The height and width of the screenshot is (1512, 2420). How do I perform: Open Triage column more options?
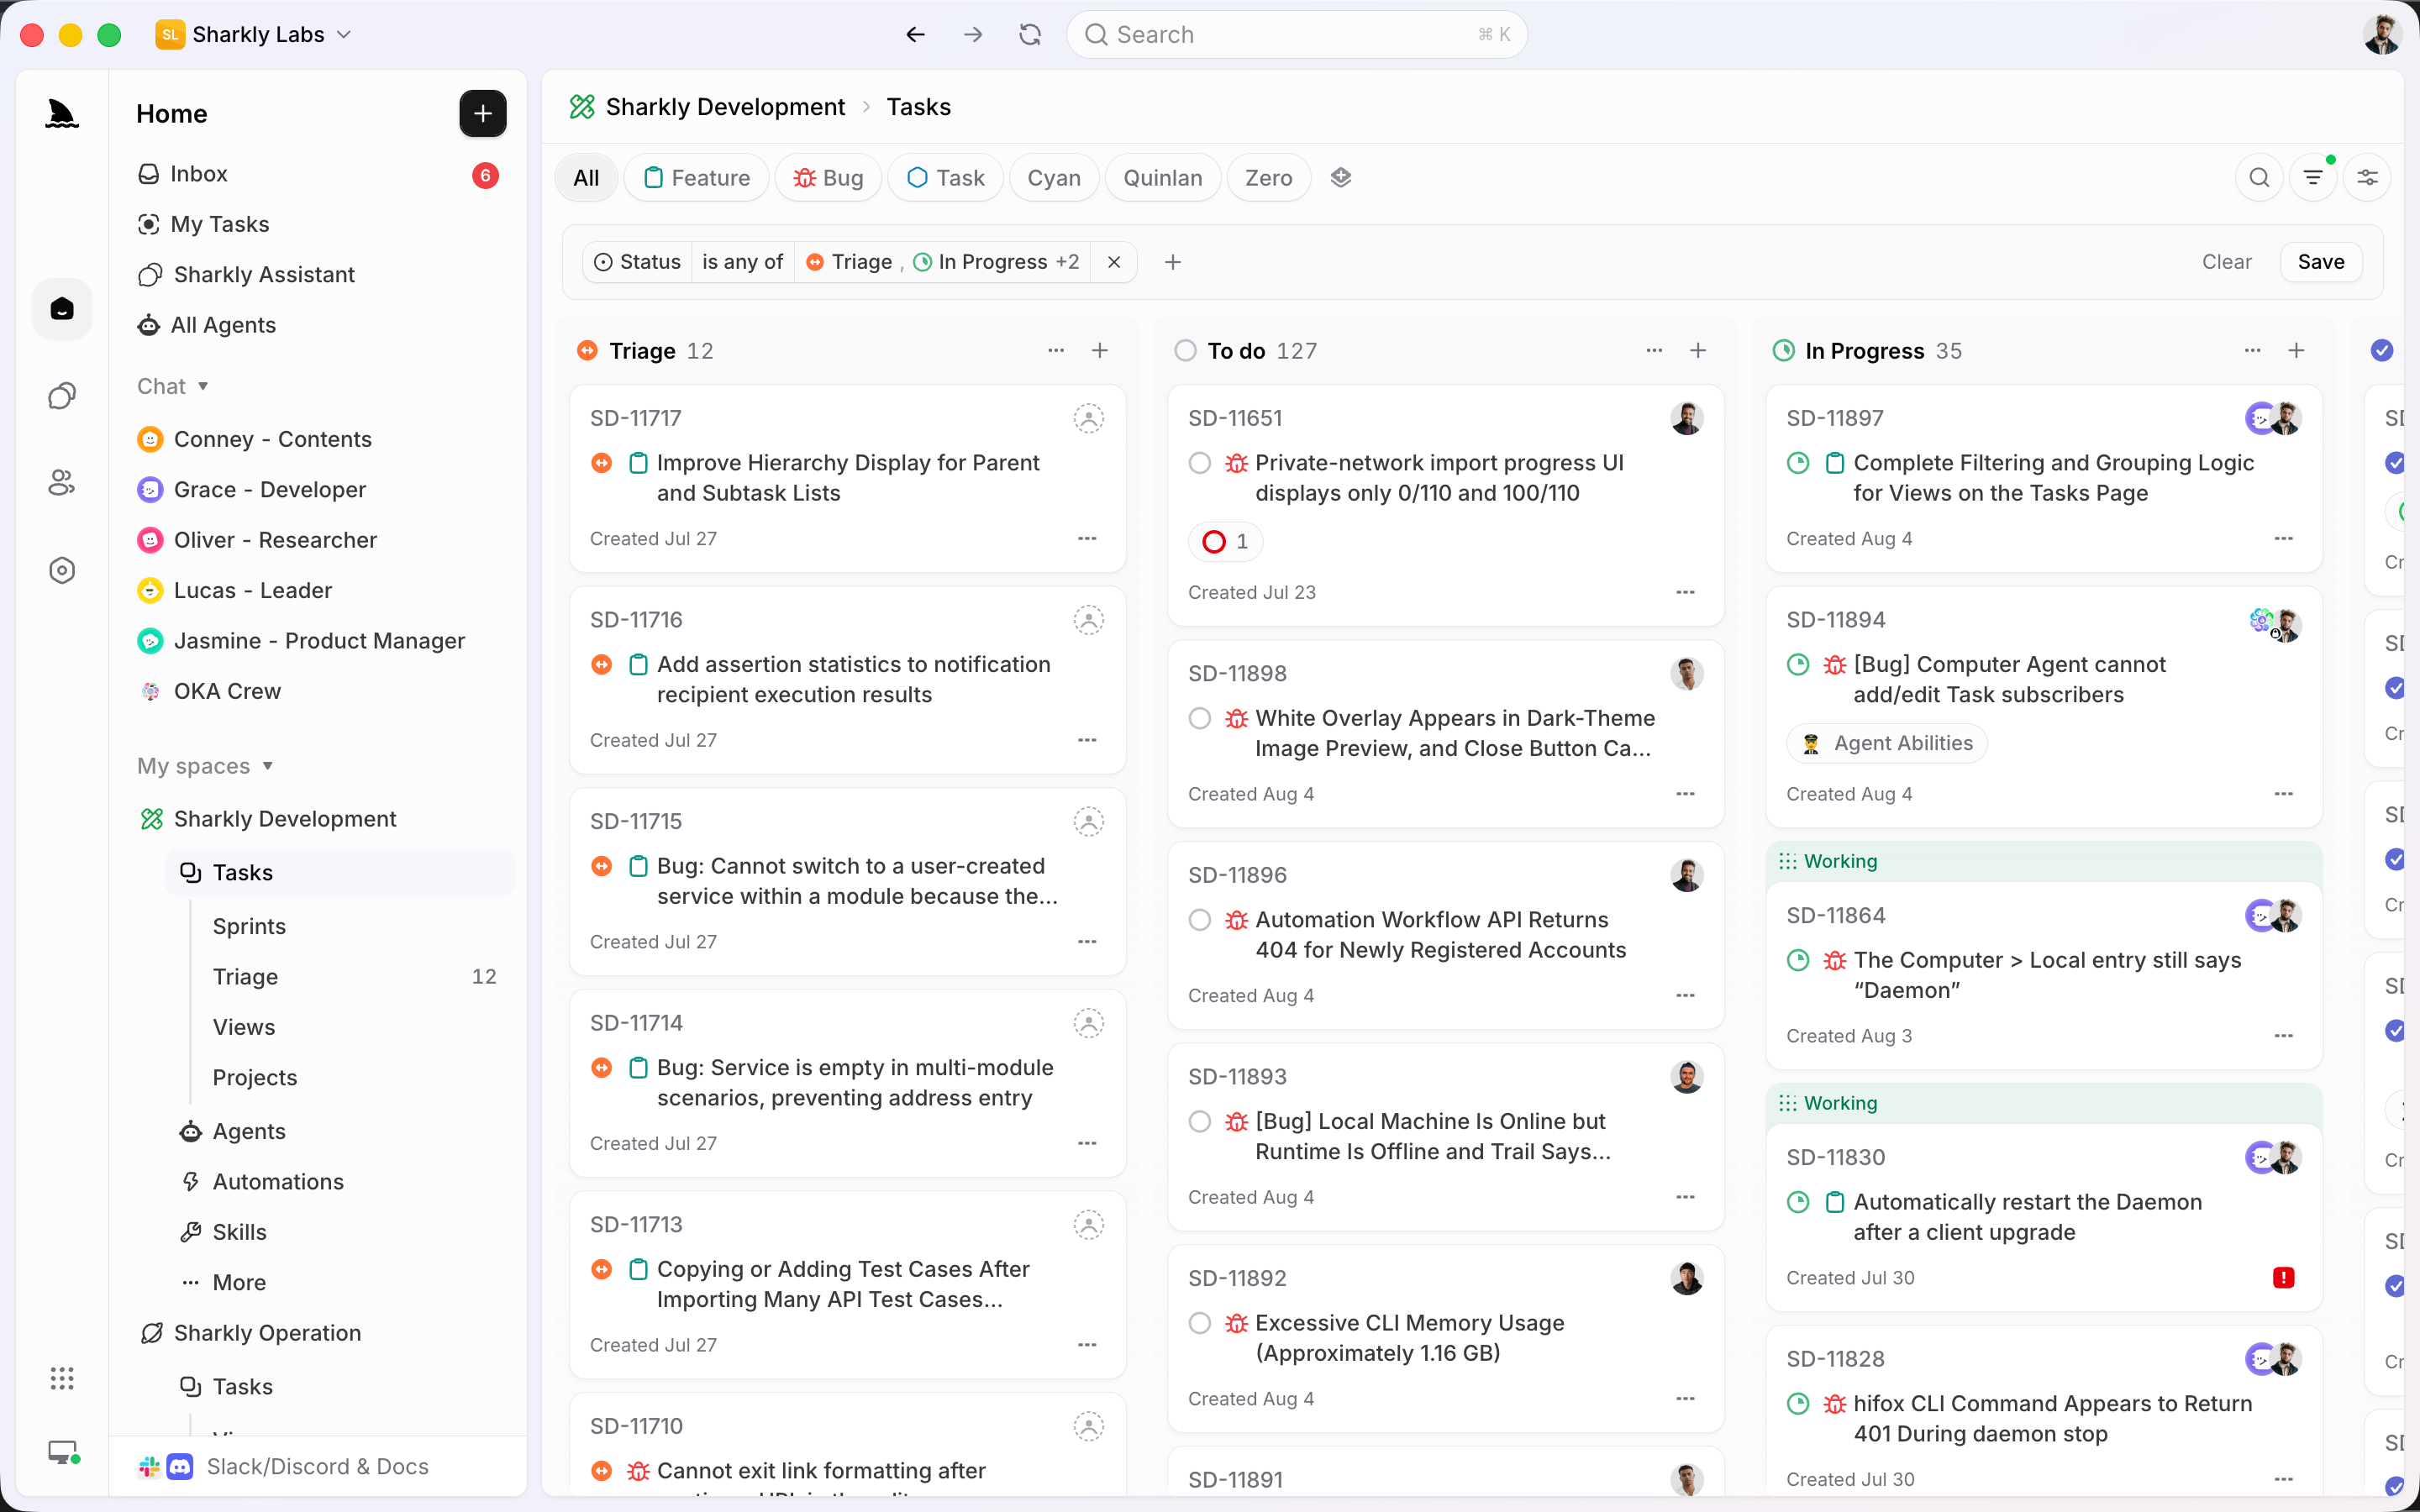point(1056,351)
